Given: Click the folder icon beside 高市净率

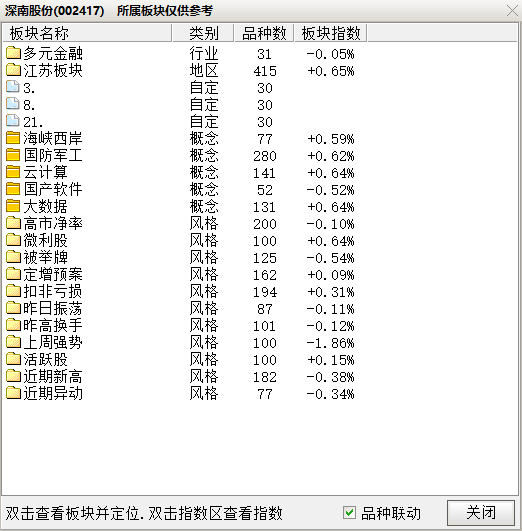Looking at the screenshot, I should [x=13, y=223].
